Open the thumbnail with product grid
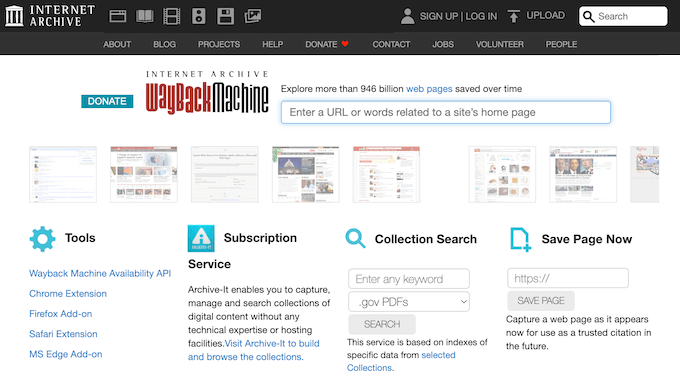The height and width of the screenshot is (384, 680). [x=502, y=174]
